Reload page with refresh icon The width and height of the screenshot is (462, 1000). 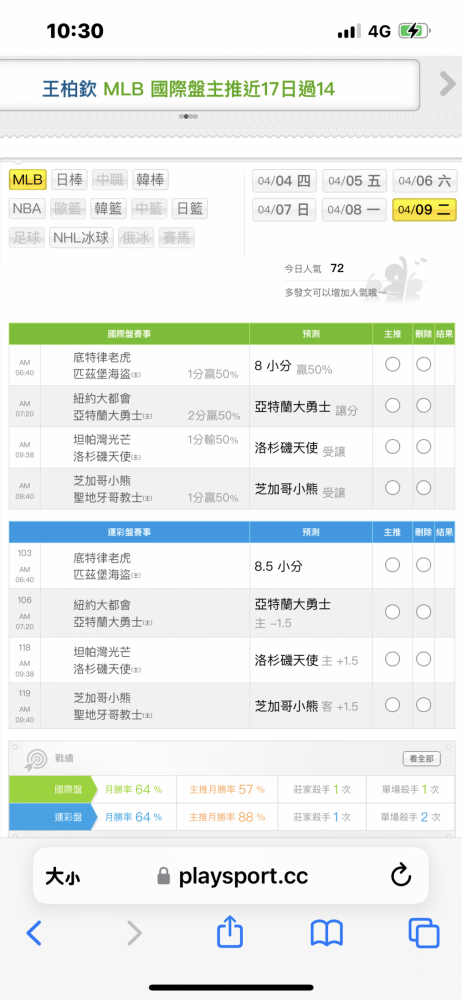[x=401, y=876]
